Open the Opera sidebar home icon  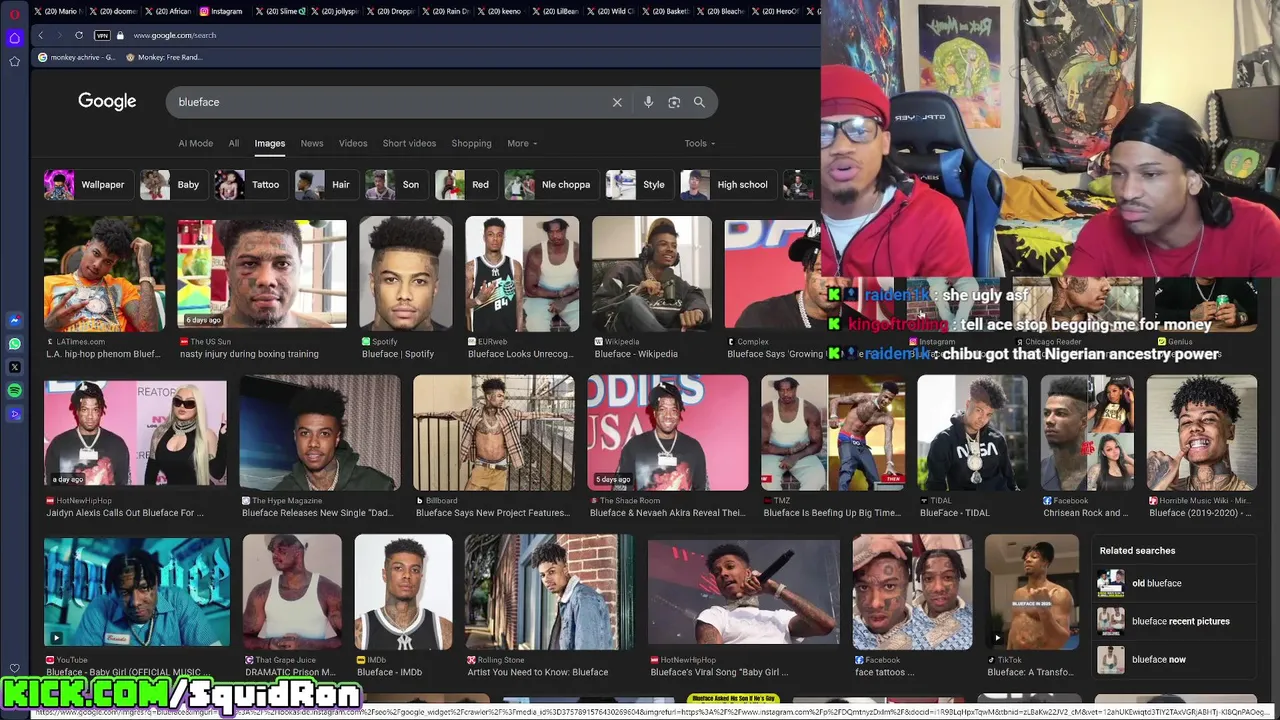(14, 38)
